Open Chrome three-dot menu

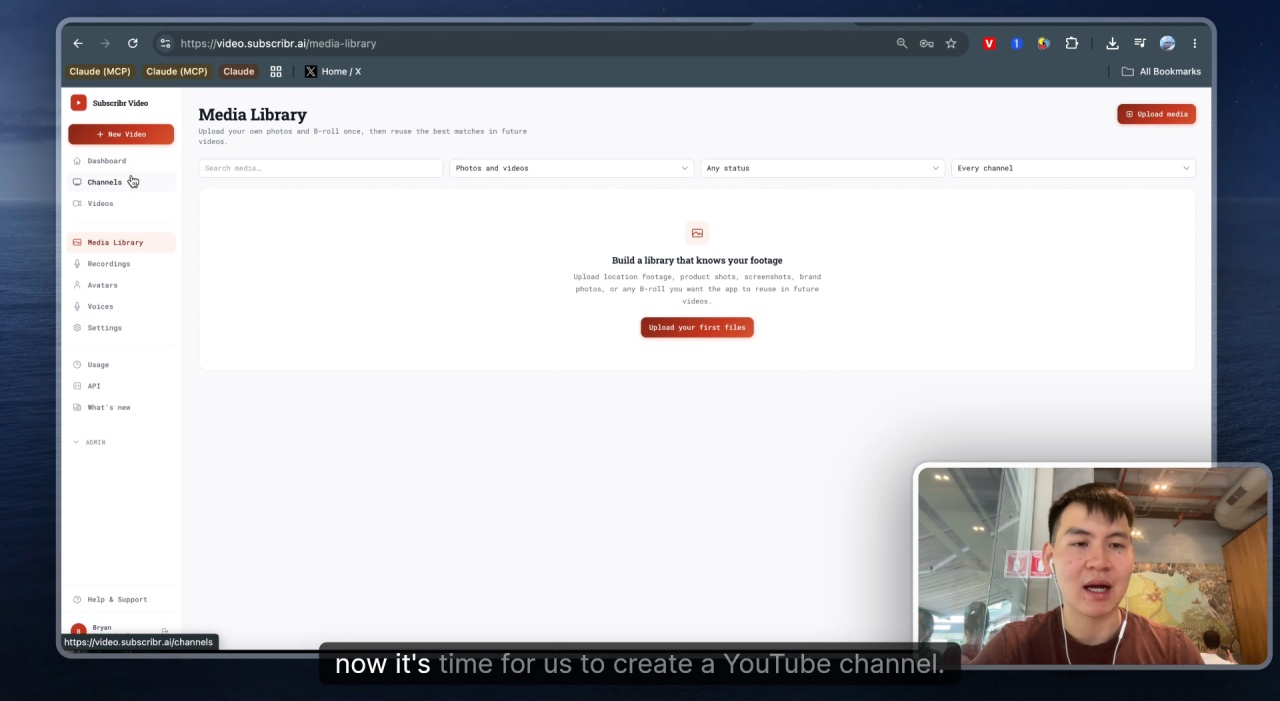pos(1194,44)
